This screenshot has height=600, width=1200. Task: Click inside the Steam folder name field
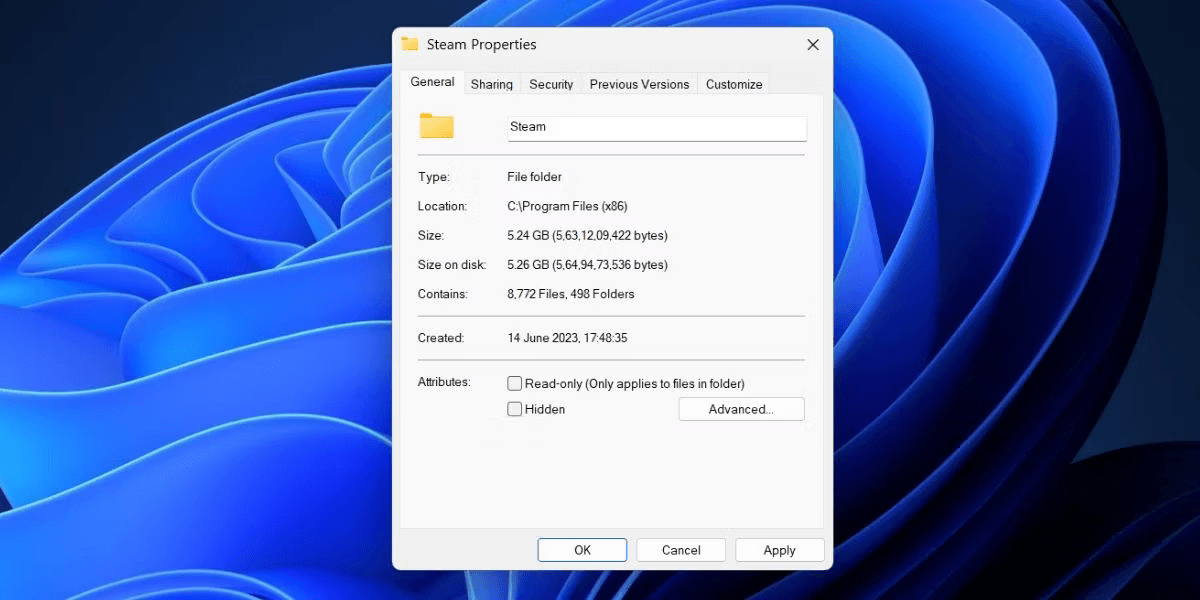click(x=656, y=128)
